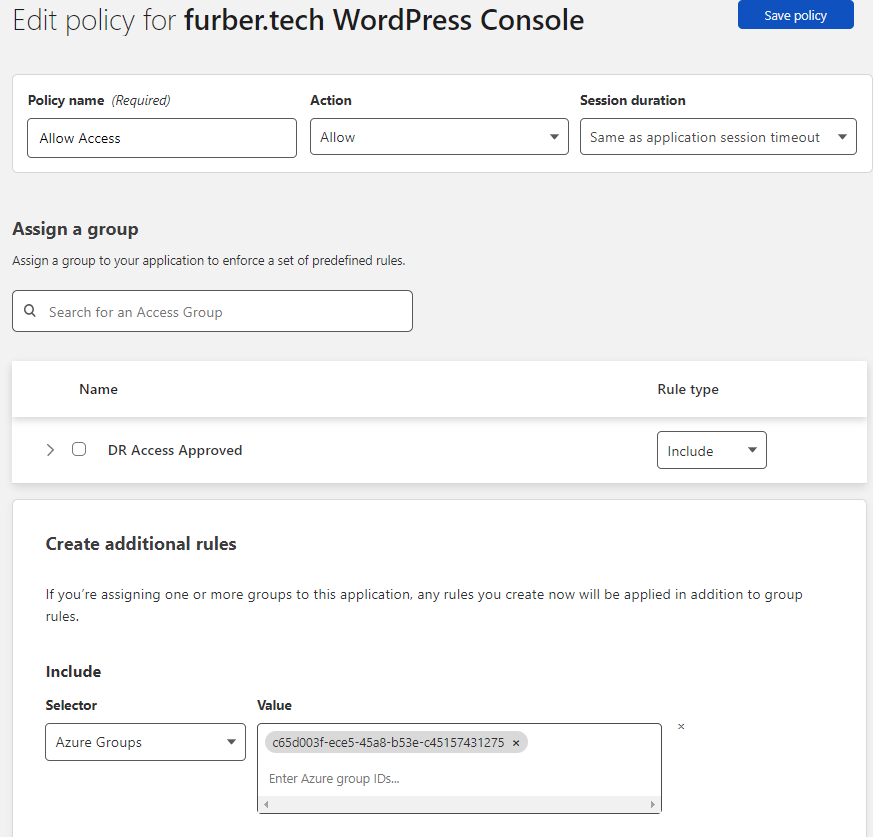Click the DR Access Approved group name
Screen dimensions: 873x837
pos(175,450)
